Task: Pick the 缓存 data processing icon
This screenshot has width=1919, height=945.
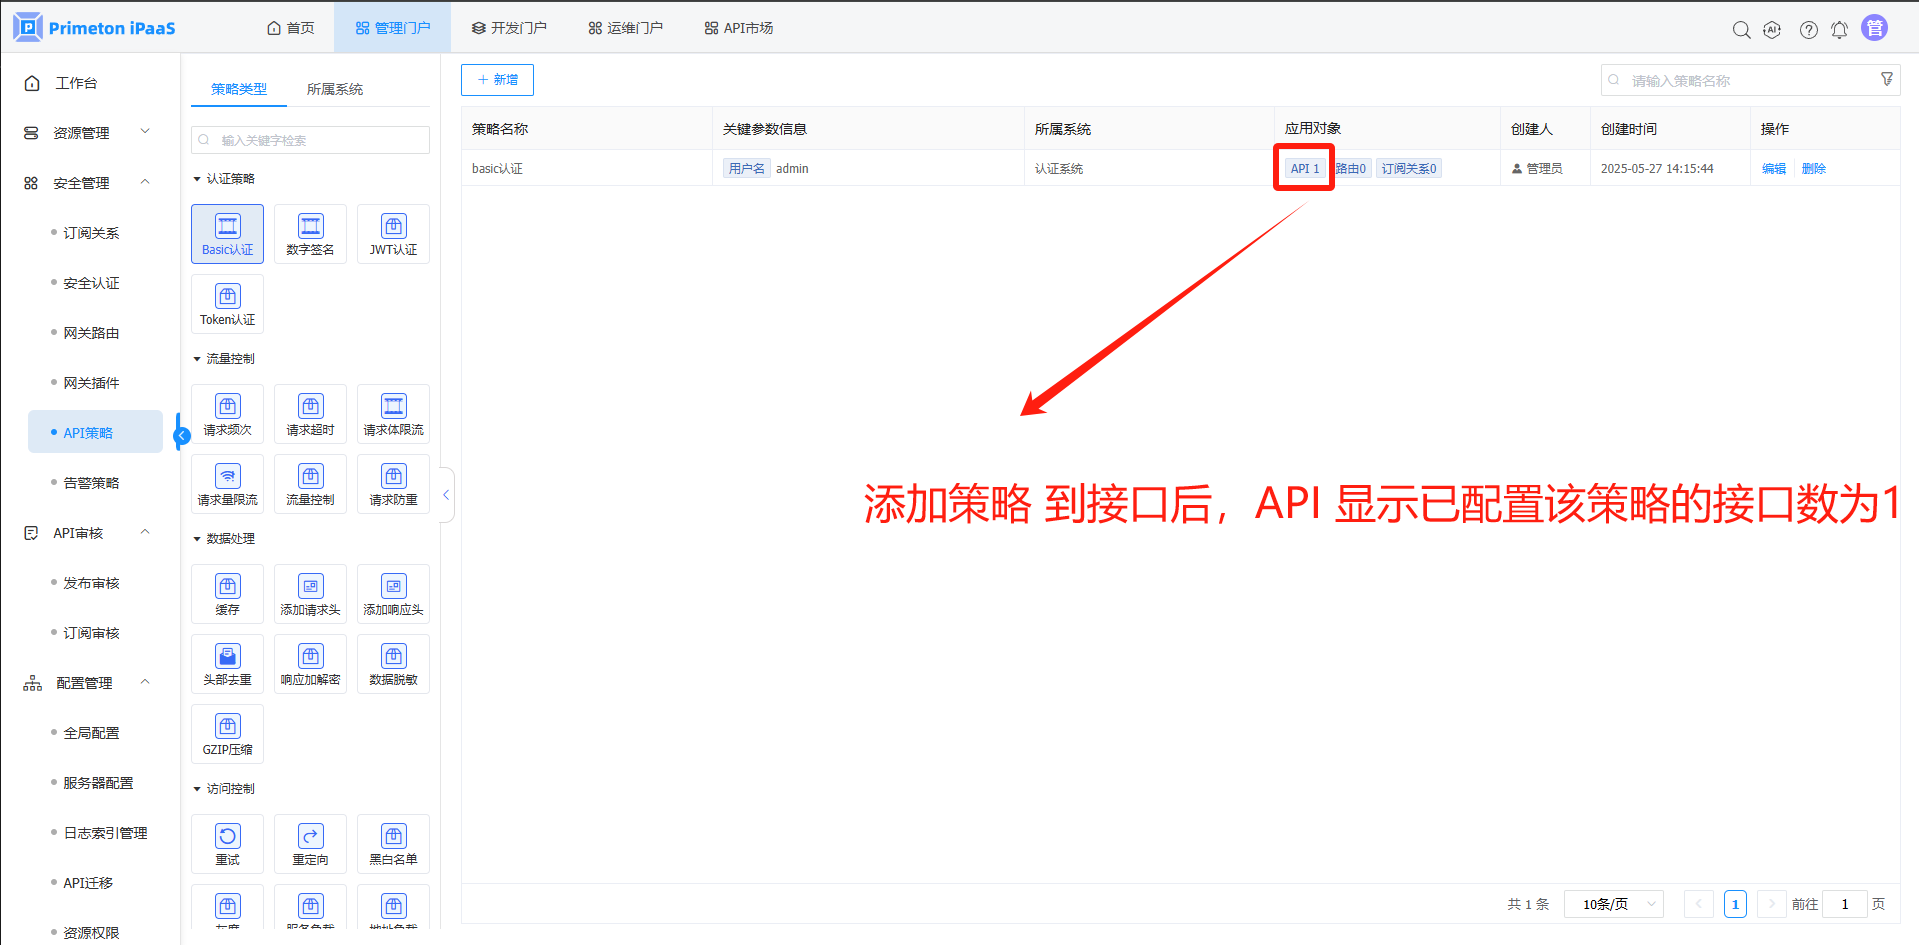Action: tap(227, 594)
